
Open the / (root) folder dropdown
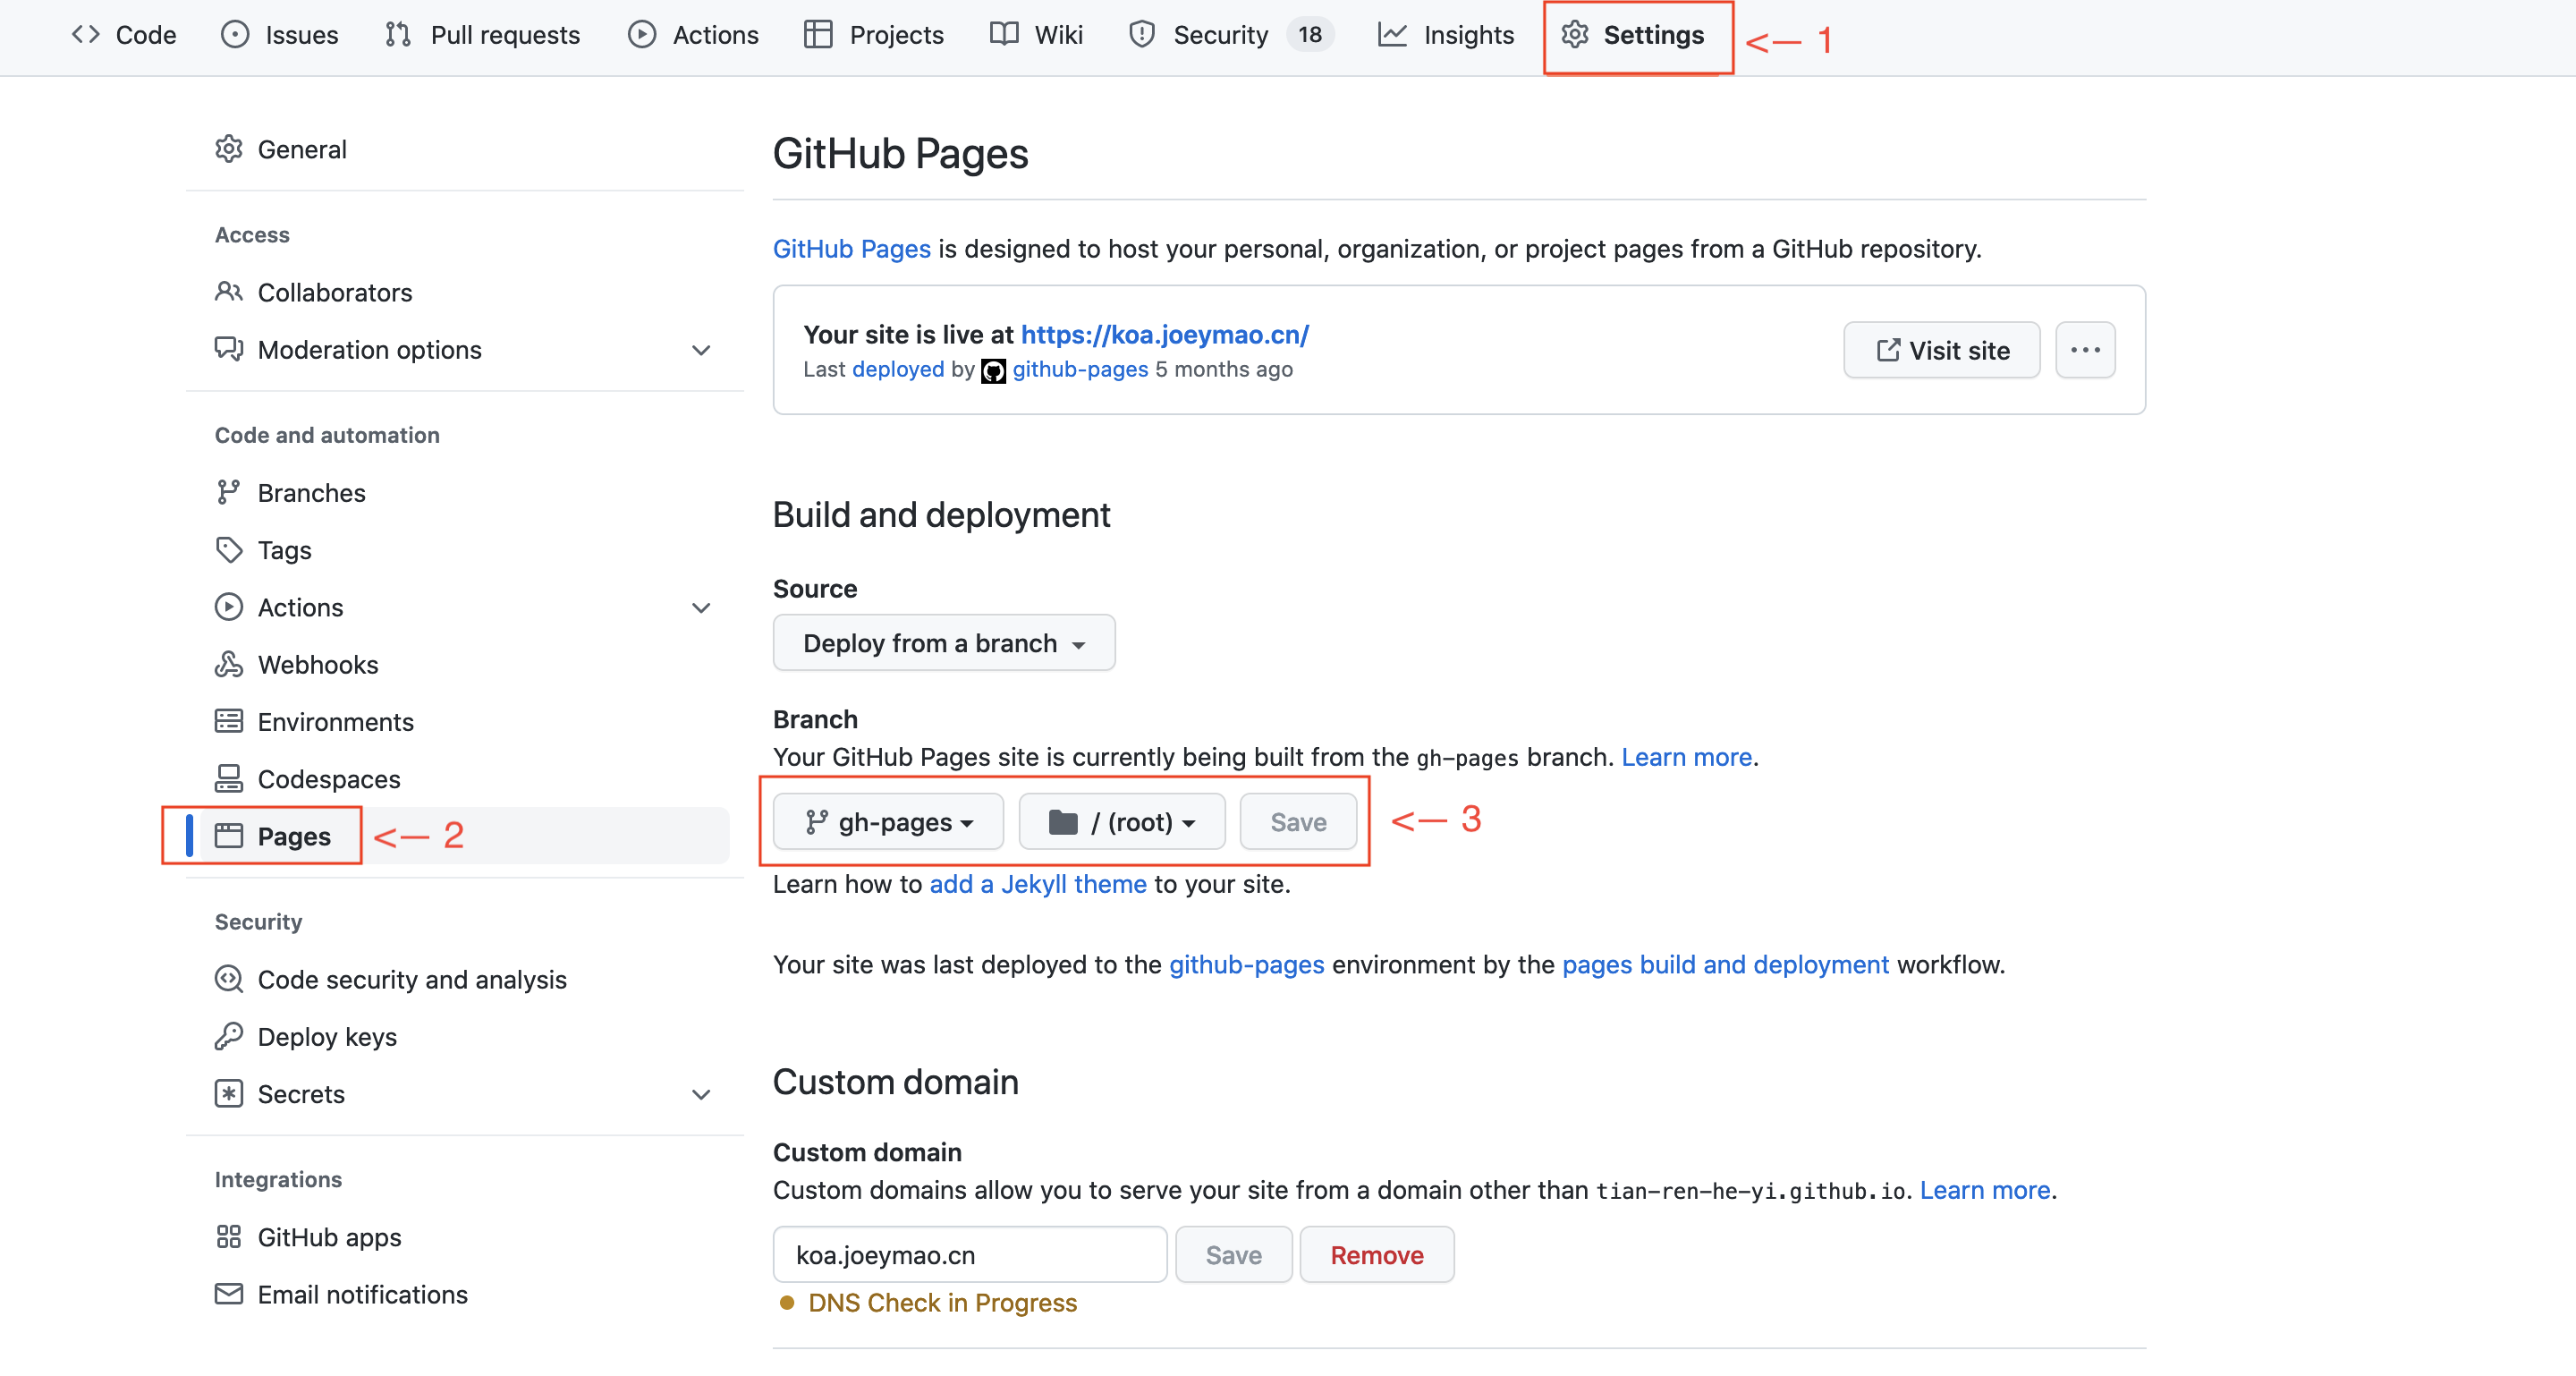click(1121, 822)
